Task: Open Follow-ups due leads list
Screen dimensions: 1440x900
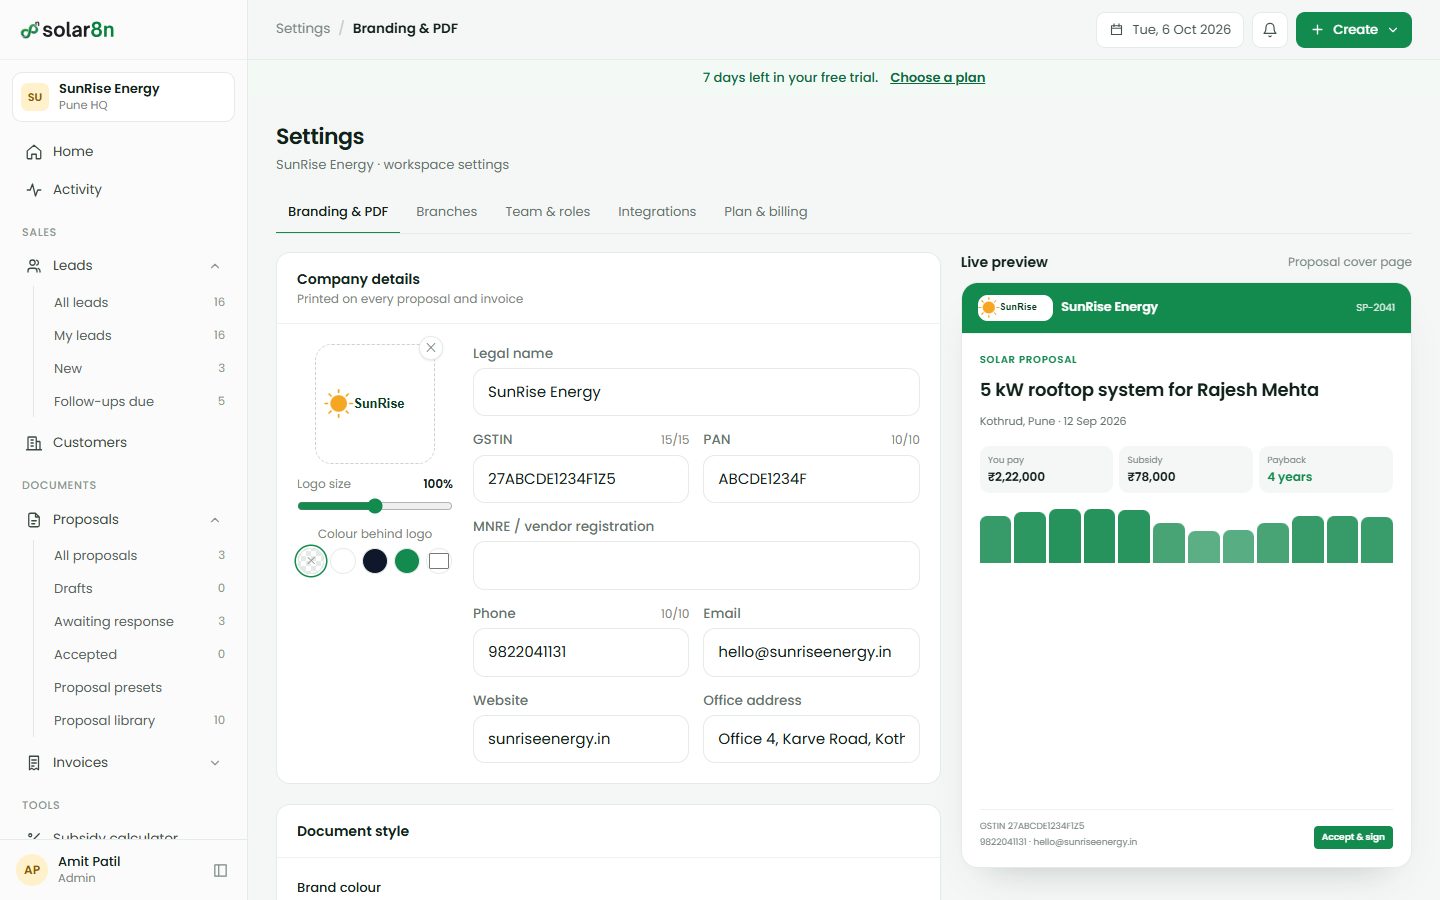Action: point(139,402)
